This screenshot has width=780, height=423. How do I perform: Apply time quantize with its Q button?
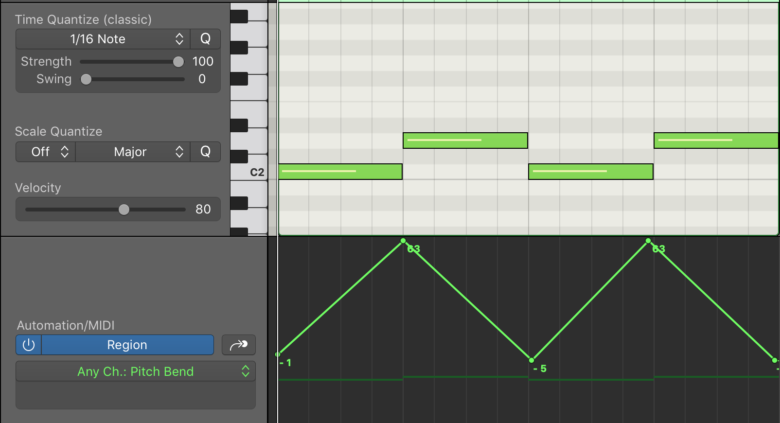(205, 39)
